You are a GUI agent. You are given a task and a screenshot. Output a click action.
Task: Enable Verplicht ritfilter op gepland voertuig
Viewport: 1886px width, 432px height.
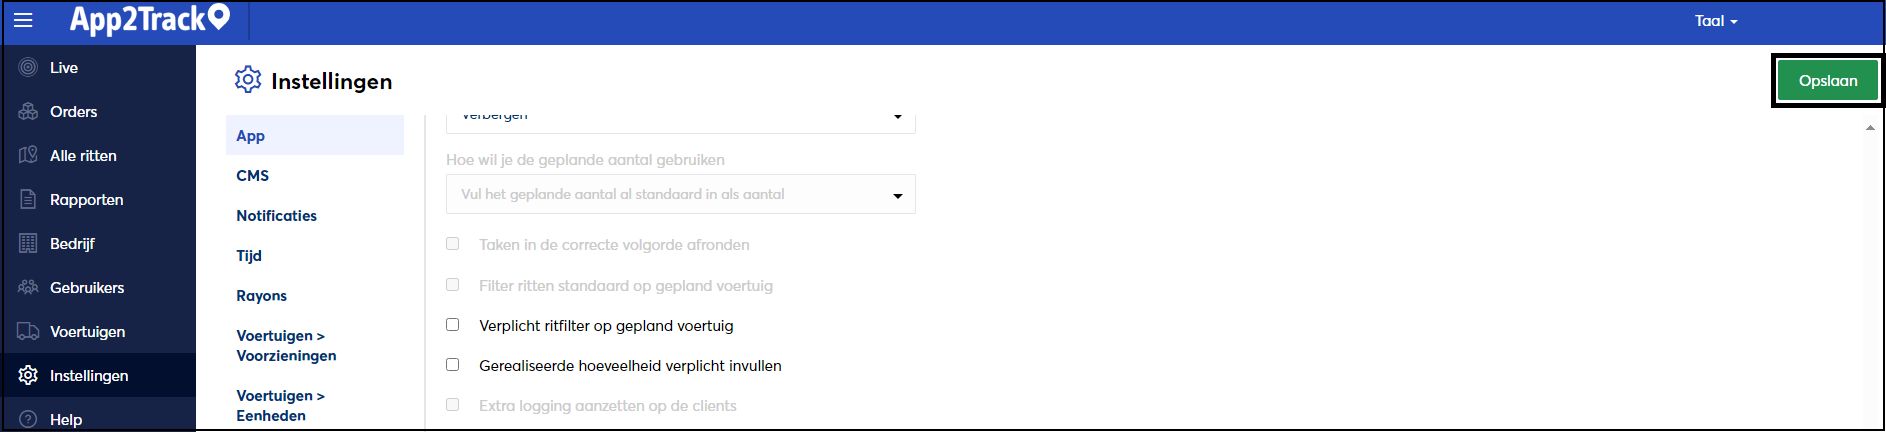point(453,325)
